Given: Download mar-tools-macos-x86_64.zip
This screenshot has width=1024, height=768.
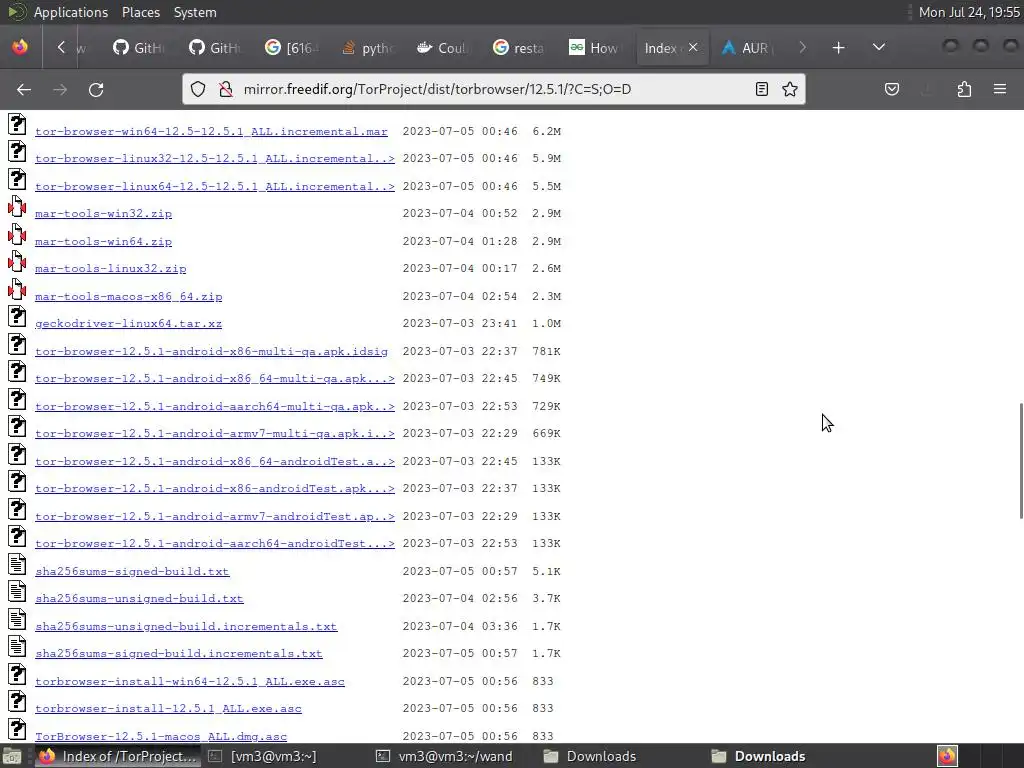Looking at the screenshot, I should pyautogui.click(x=129, y=296).
